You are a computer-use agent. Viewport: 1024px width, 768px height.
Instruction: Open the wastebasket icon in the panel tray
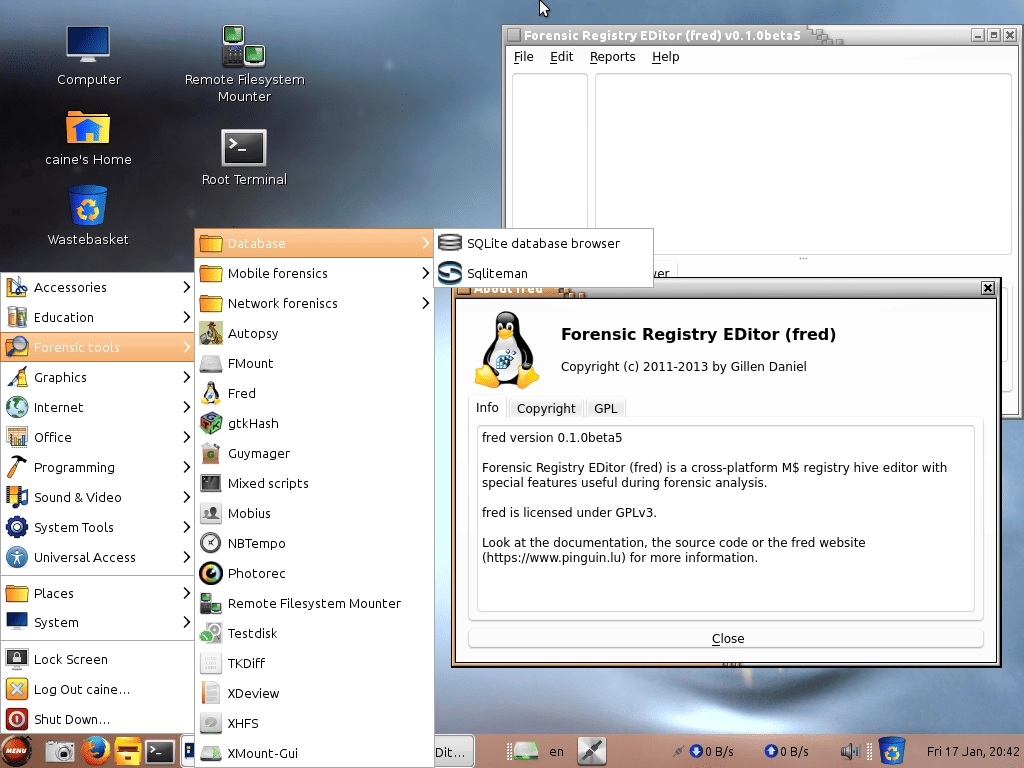[891, 751]
